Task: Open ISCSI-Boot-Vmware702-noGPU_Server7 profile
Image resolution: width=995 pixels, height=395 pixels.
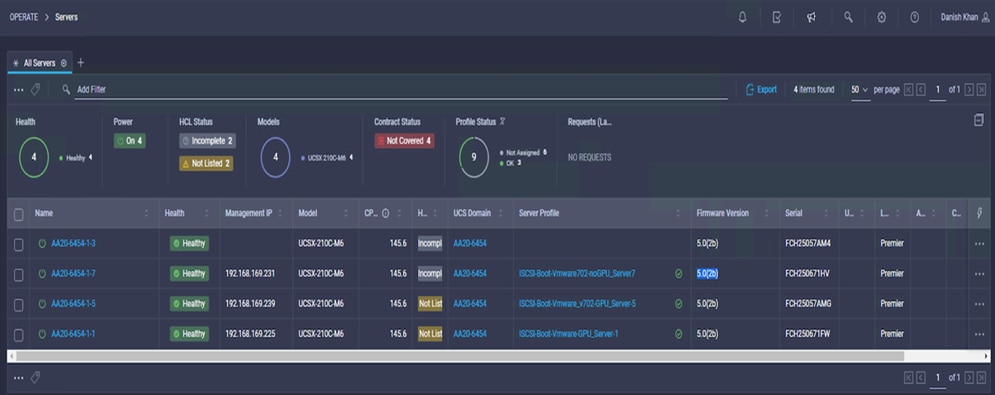Action: [x=577, y=274]
